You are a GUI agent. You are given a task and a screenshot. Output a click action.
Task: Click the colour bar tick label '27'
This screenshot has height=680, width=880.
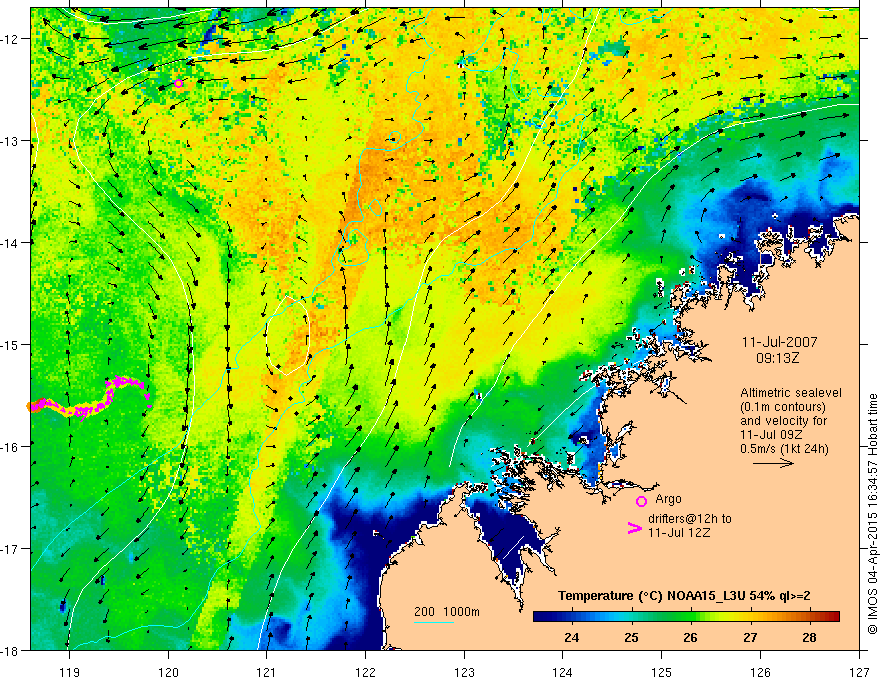click(x=750, y=638)
